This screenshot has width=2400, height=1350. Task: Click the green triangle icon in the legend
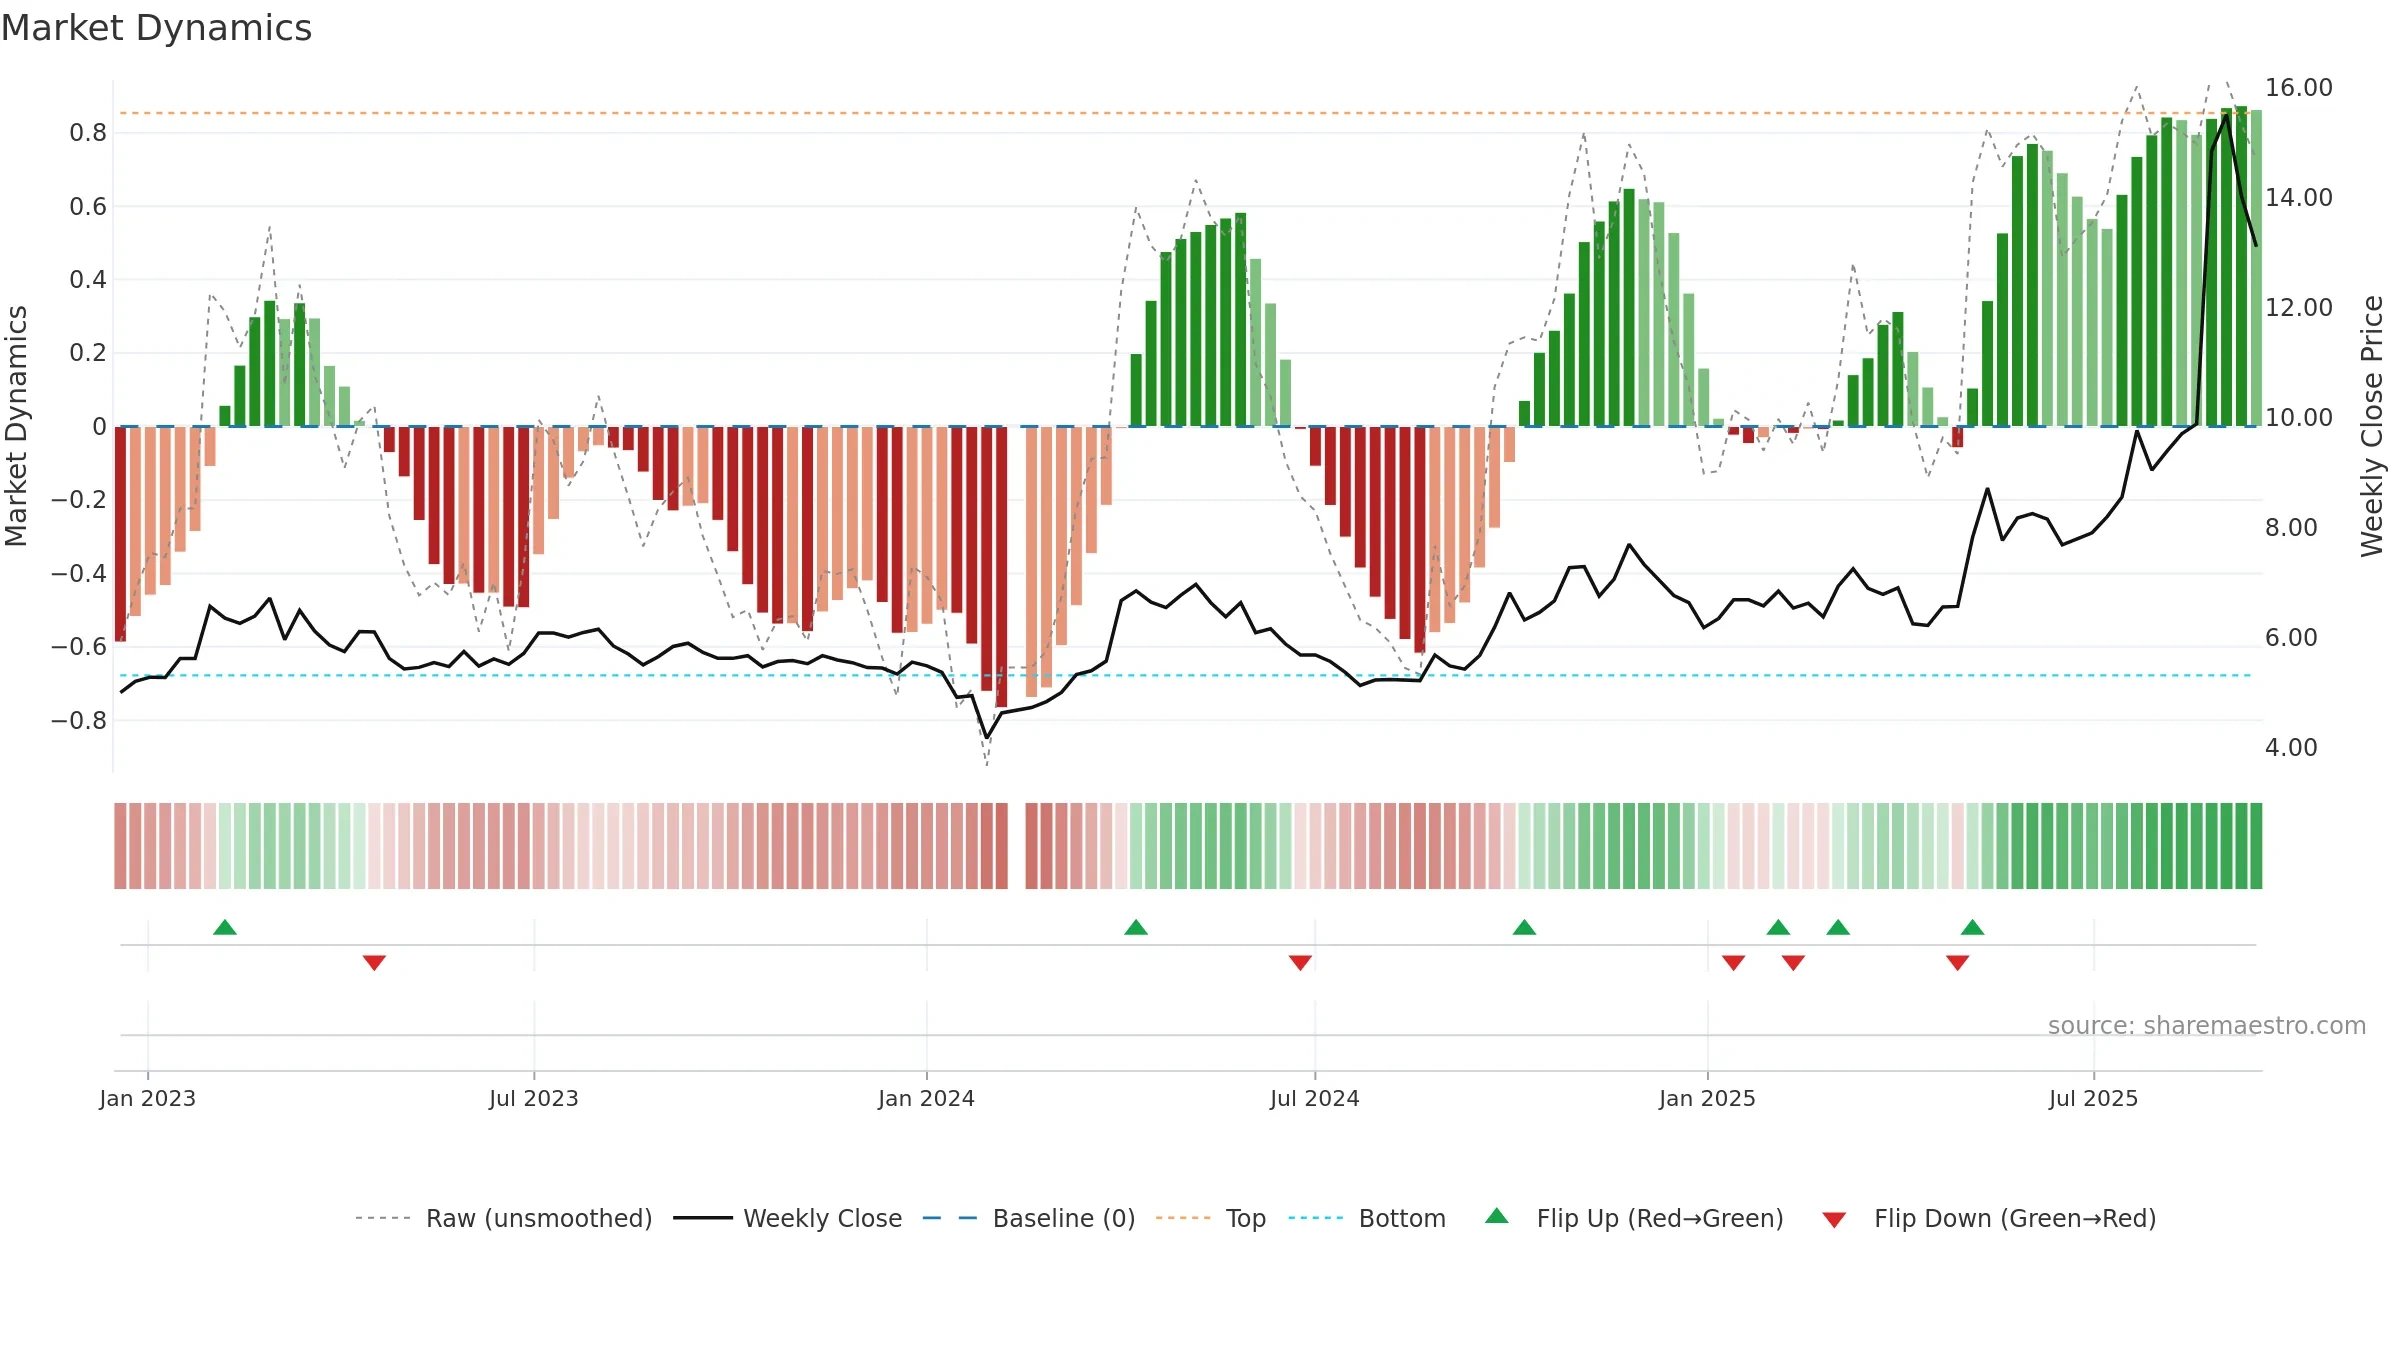pyautogui.click(x=1497, y=1216)
